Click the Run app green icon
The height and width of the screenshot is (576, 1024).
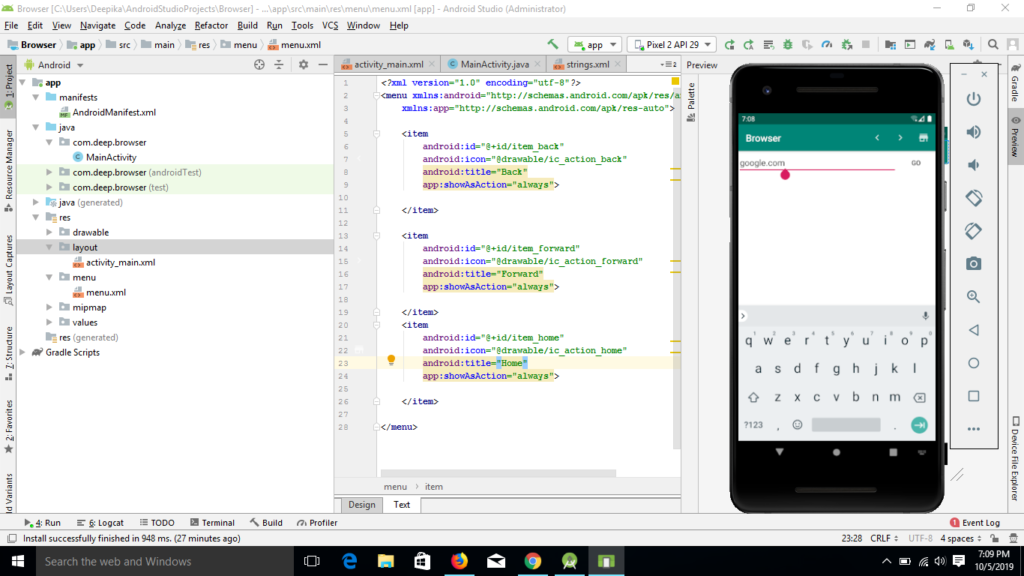tap(729, 44)
